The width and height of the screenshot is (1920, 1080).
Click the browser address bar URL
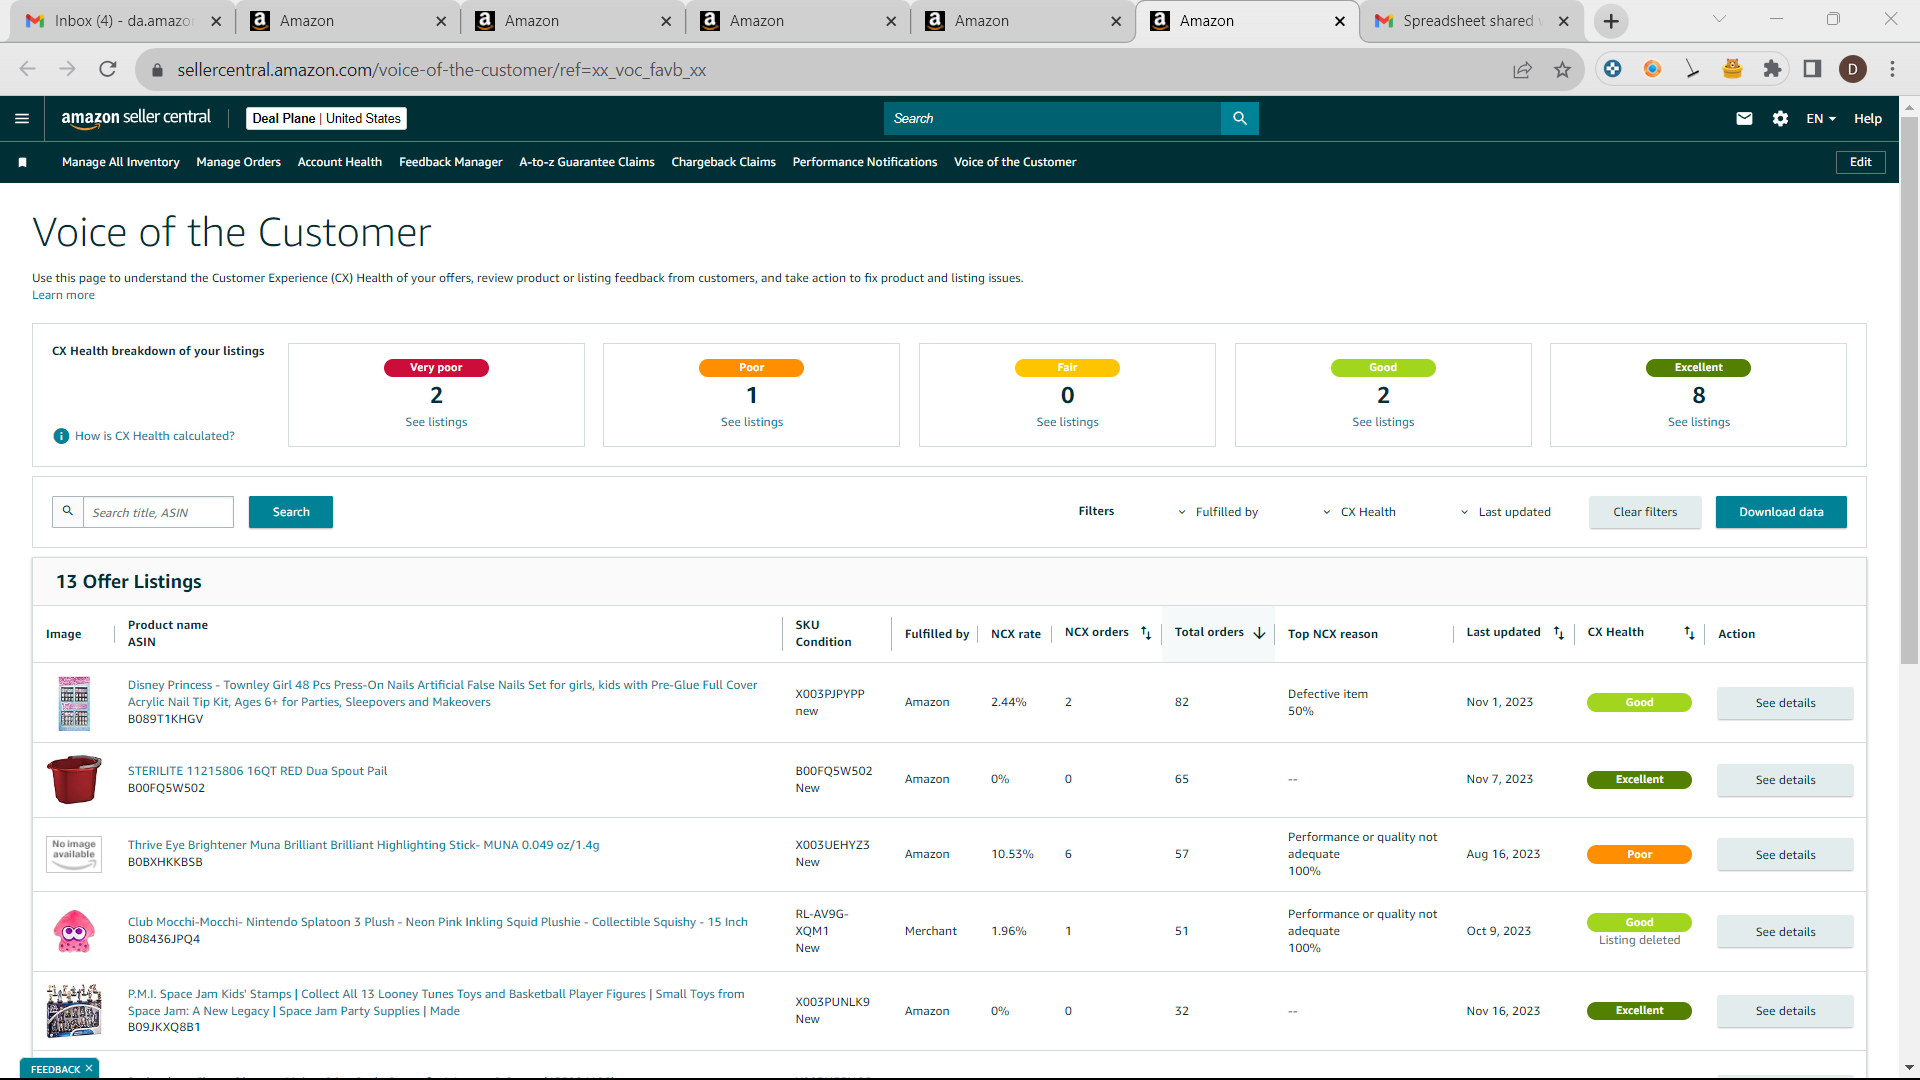click(x=441, y=70)
